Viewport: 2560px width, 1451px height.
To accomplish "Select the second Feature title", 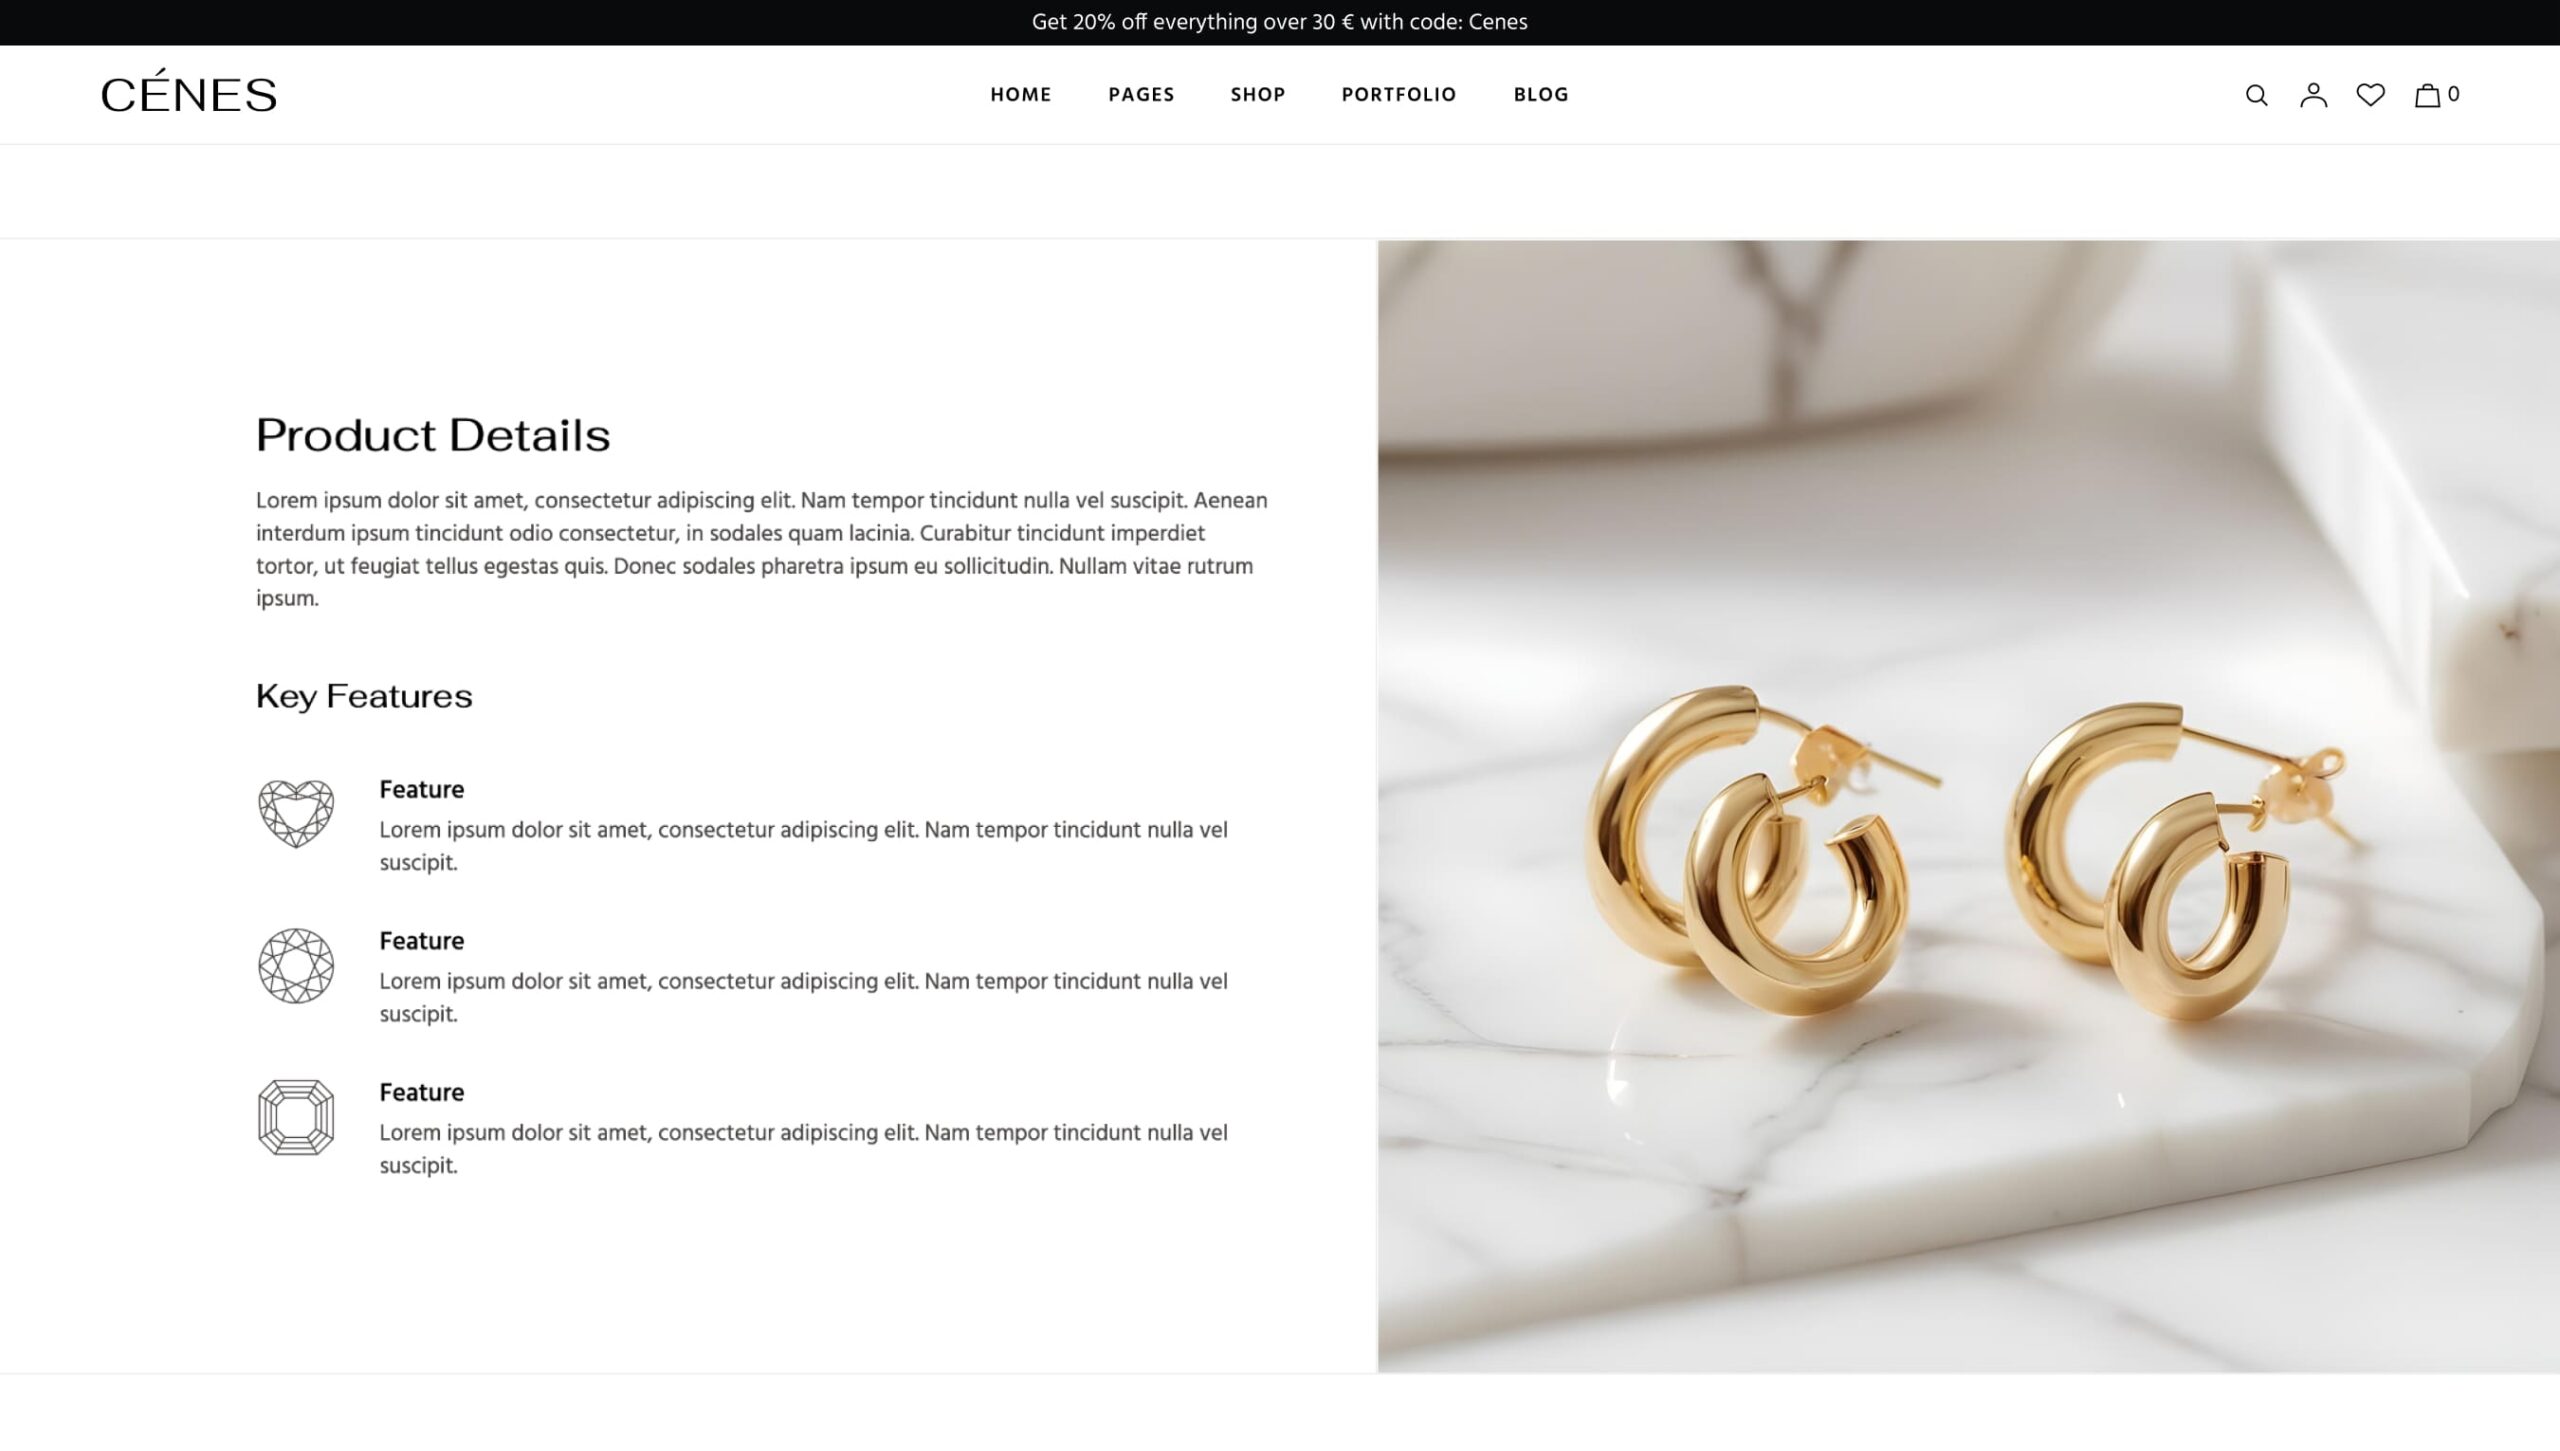I will click(422, 941).
